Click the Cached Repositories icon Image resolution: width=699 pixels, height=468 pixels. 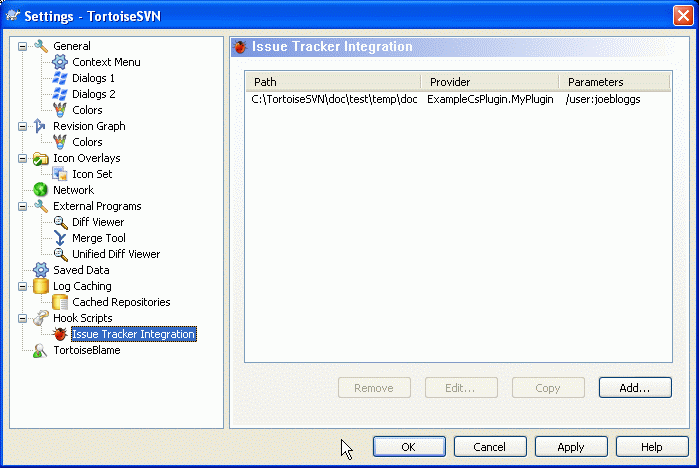coord(60,302)
